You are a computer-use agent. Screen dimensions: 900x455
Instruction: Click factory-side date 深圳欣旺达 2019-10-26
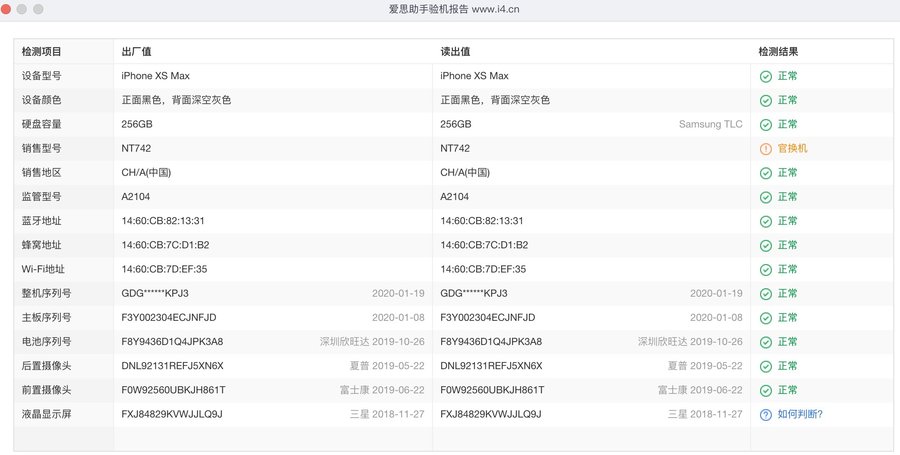point(372,341)
